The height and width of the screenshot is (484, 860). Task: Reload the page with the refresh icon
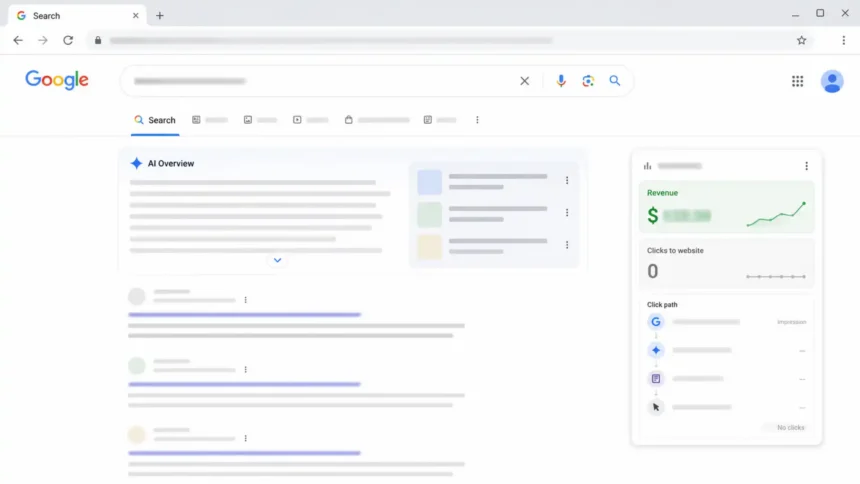(x=68, y=40)
